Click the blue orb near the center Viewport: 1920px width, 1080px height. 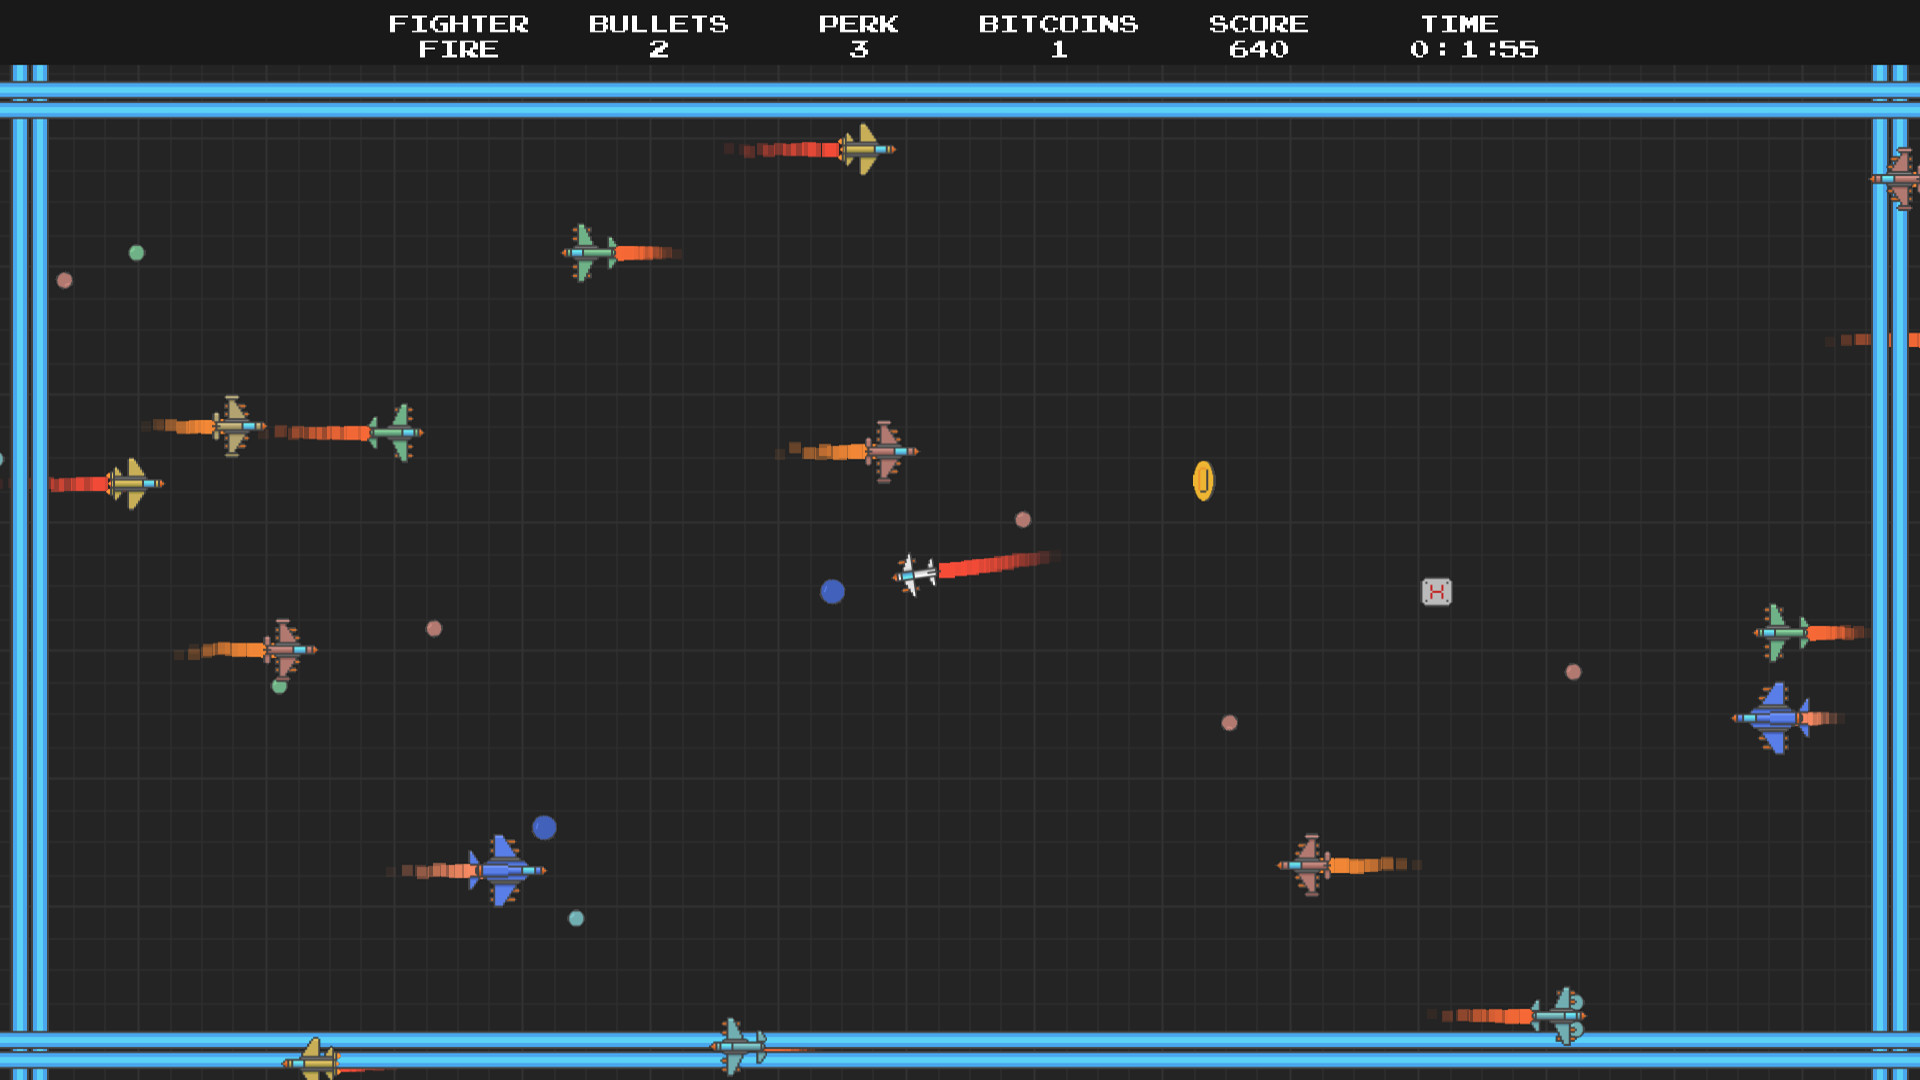point(833,592)
